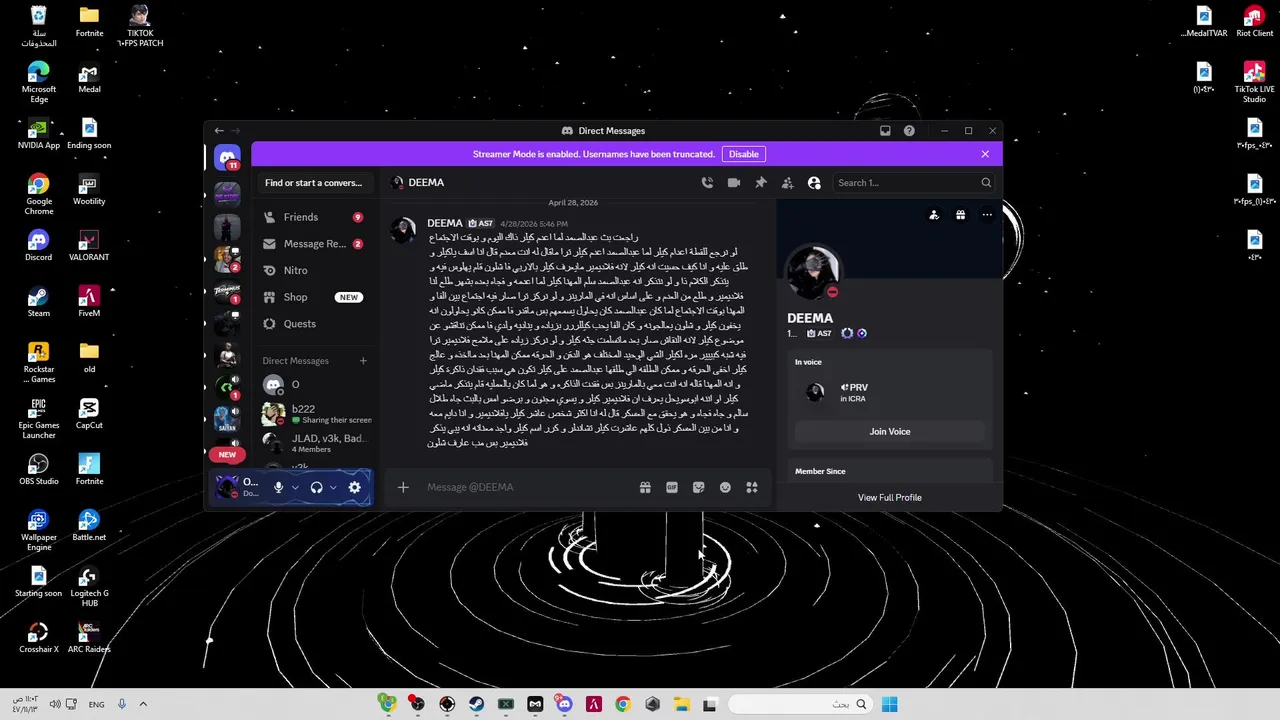Open Discord home Direct Messages icon
This screenshot has height=720, width=1280.
227,158
